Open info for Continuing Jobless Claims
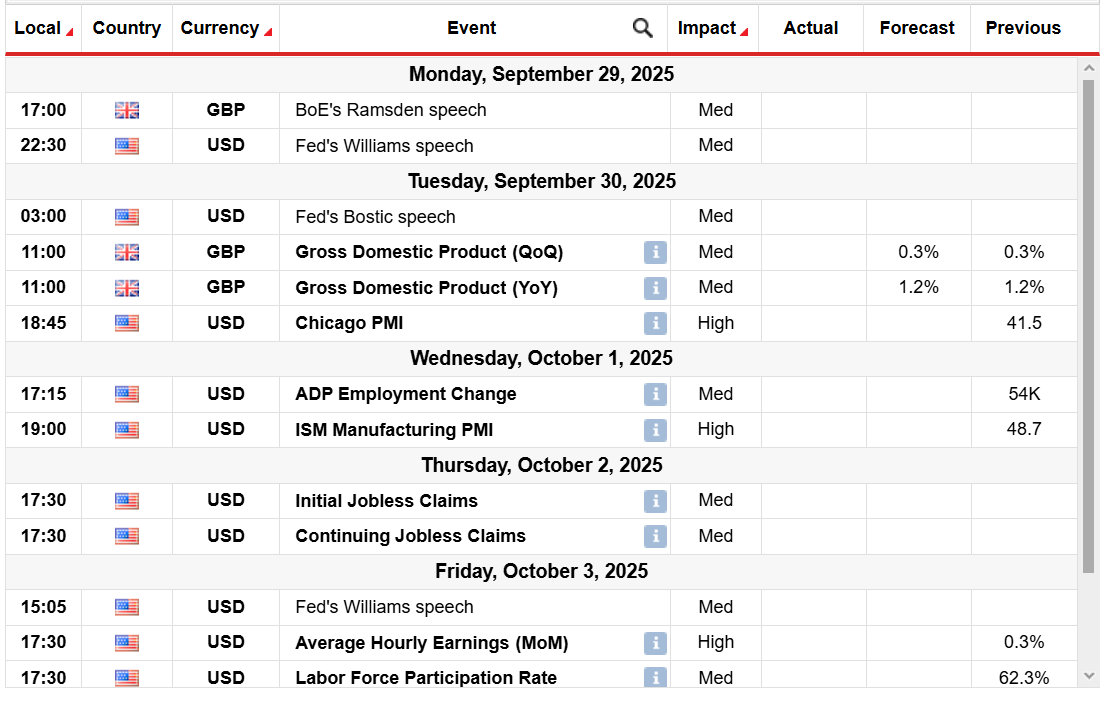 click(x=655, y=536)
